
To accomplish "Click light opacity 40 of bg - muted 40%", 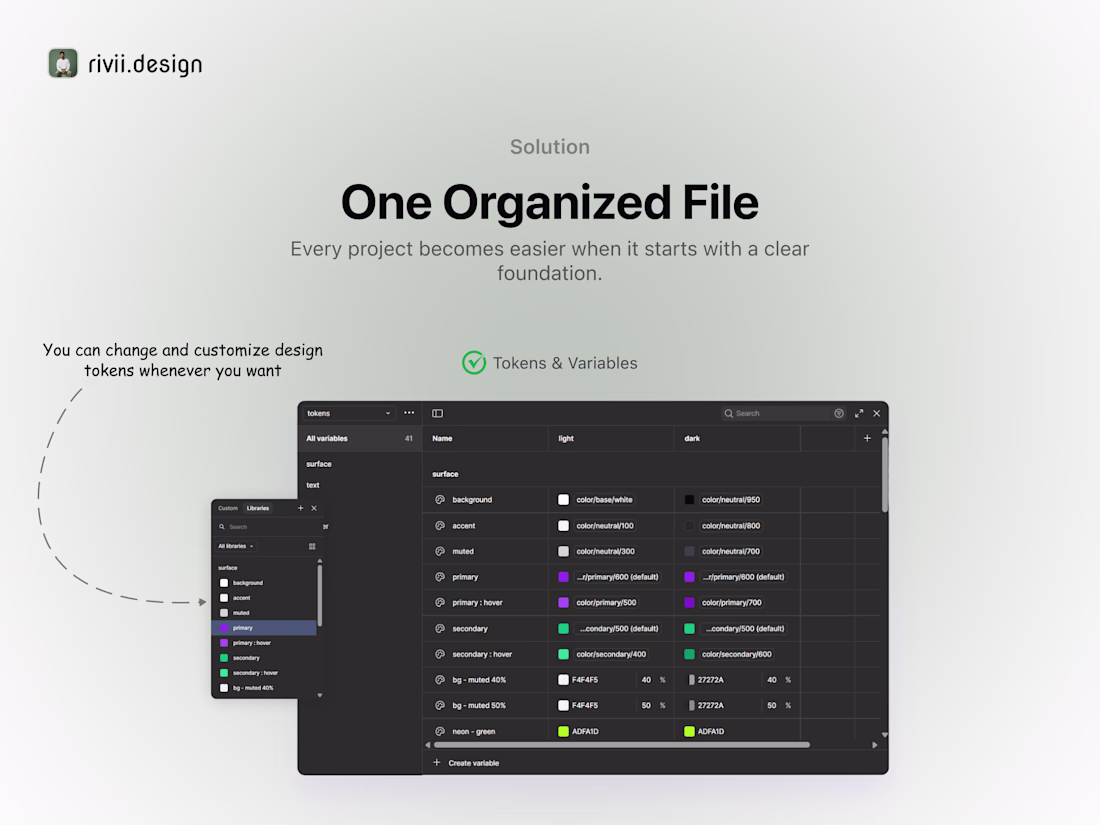I will [x=646, y=680].
